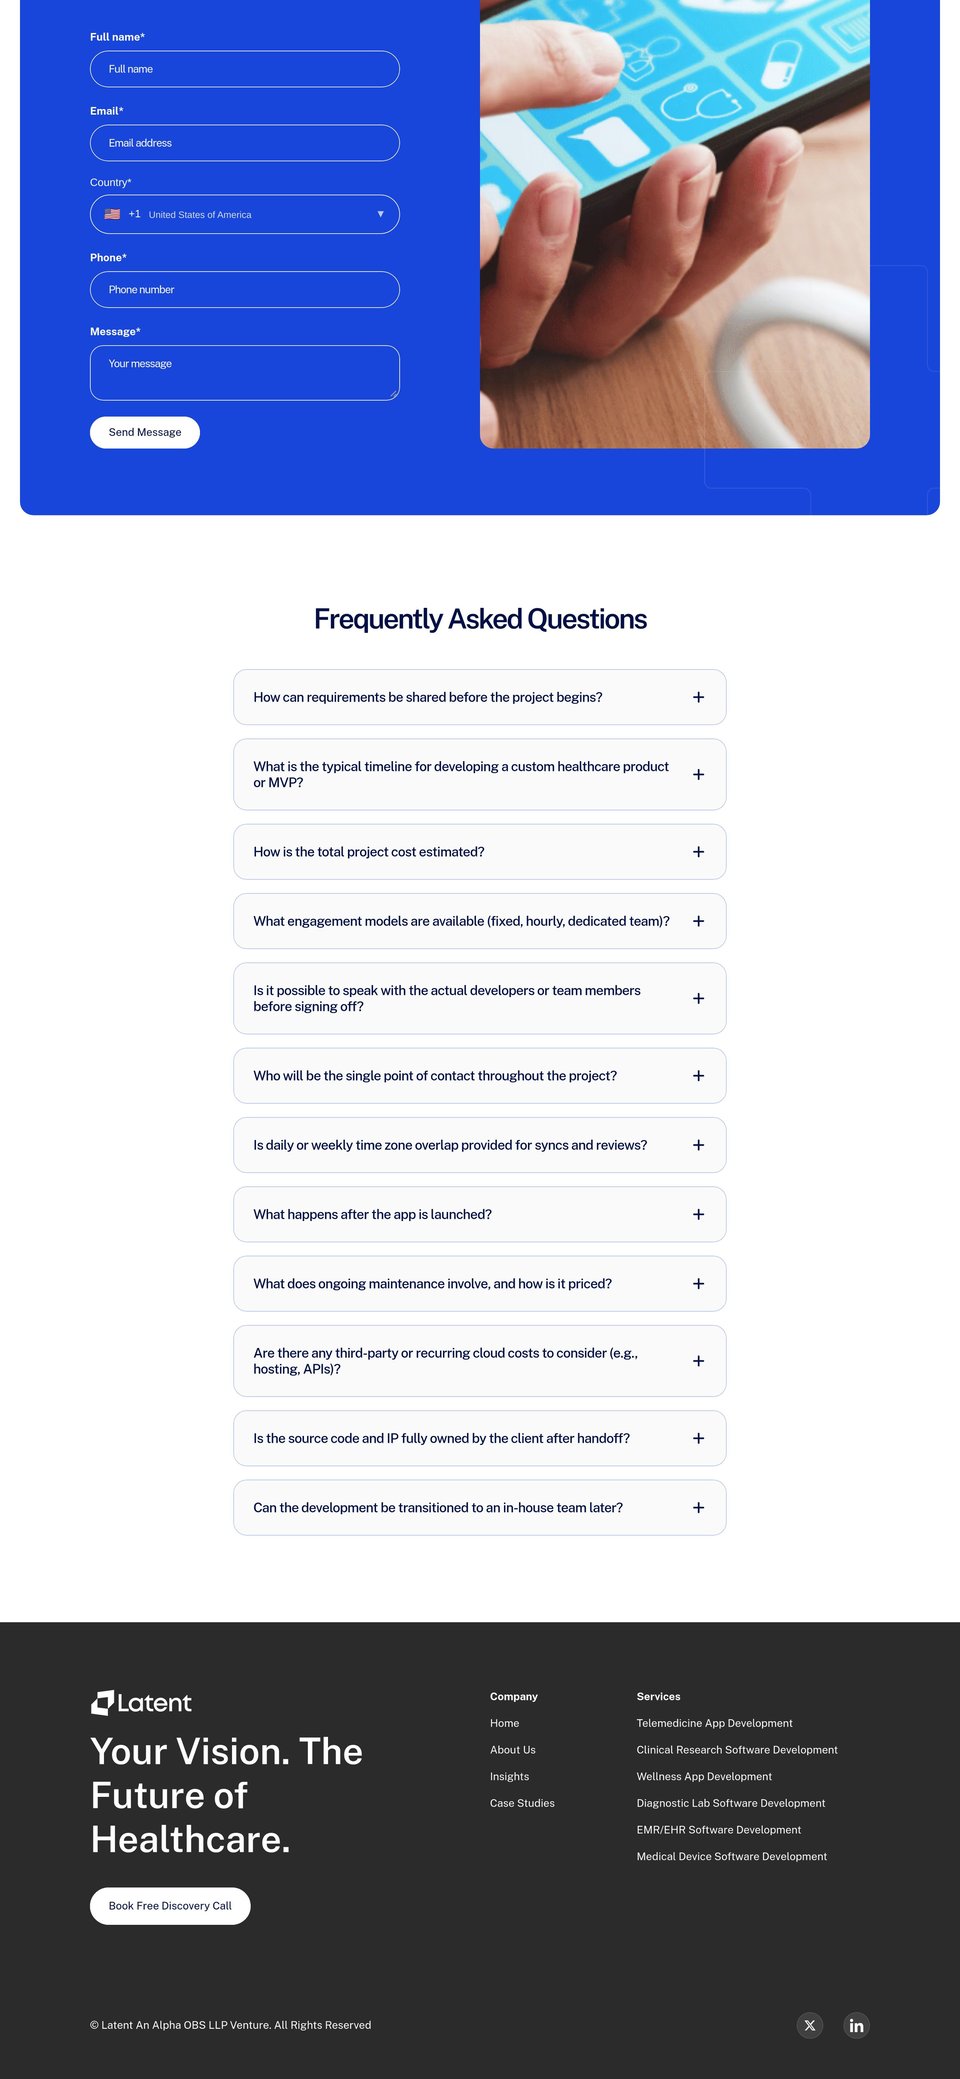Open the Country dropdown arrow
960x2079 pixels.
coord(380,214)
